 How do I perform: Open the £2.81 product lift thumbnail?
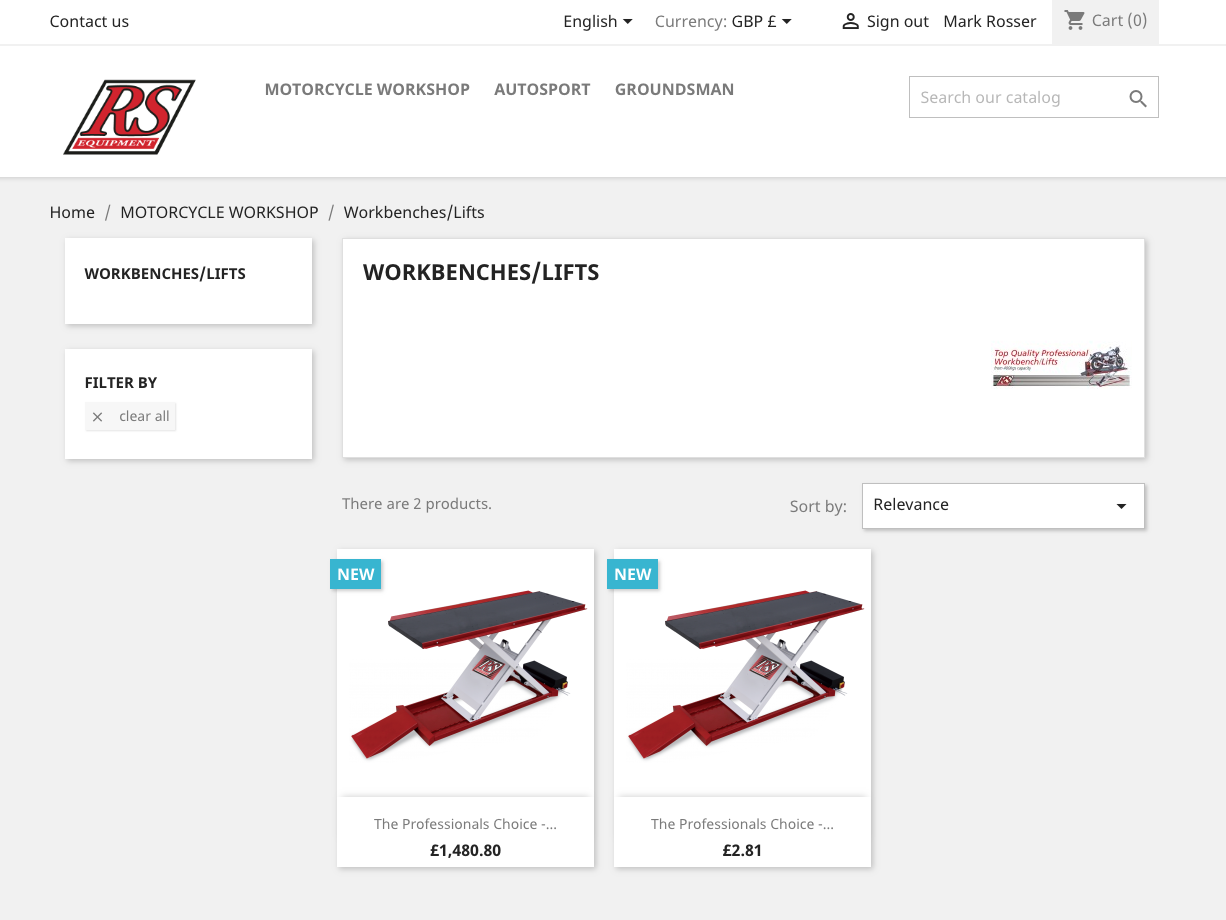pos(742,672)
